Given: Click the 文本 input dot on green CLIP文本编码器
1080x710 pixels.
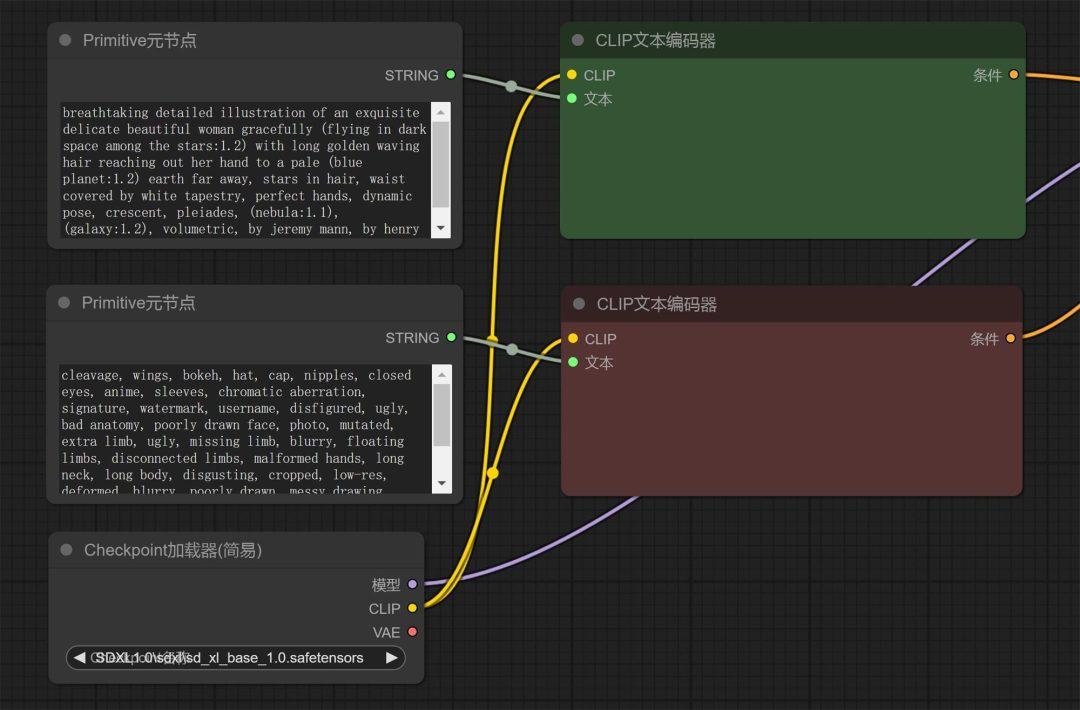Looking at the screenshot, I should (x=571, y=99).
